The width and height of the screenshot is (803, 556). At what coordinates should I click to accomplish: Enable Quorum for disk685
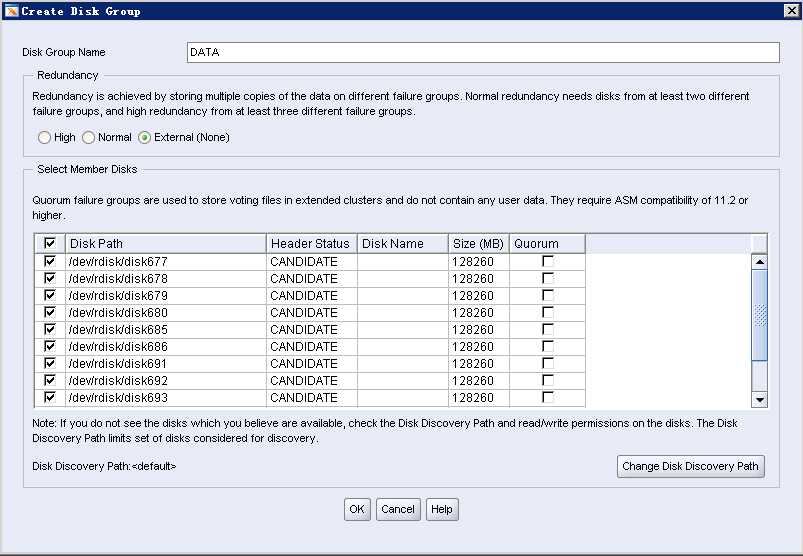pos(547,329)
